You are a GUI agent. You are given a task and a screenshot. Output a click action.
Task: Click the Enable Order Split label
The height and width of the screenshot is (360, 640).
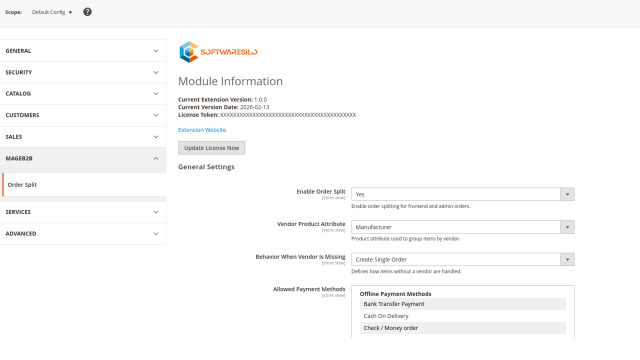click(x=321, y=191)
